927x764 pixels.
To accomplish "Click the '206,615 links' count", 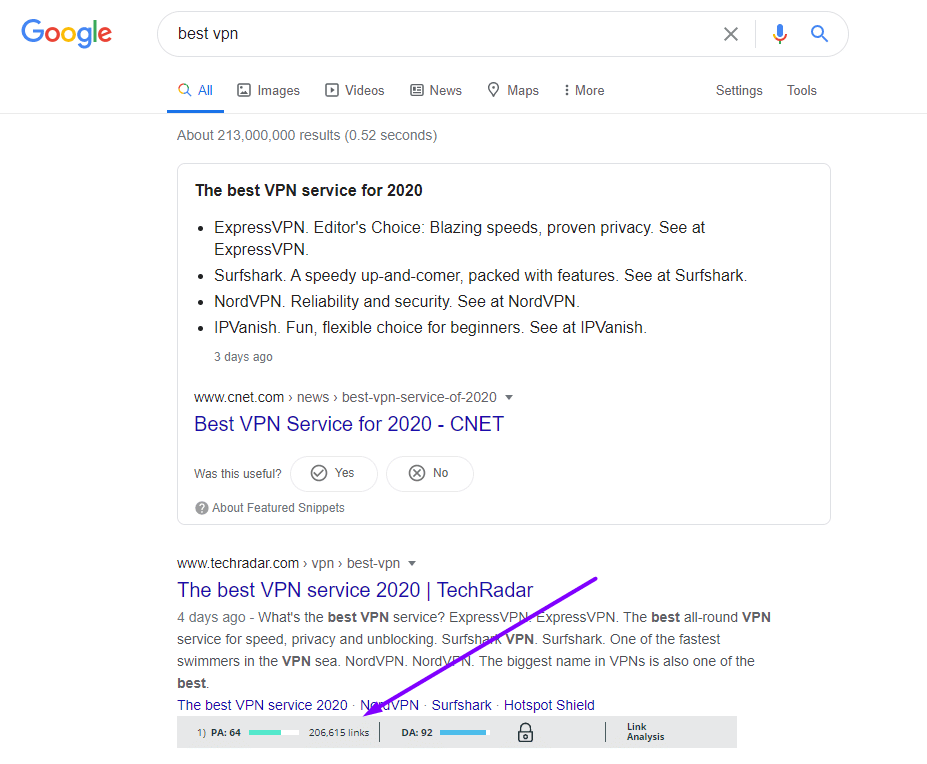I will pos(339,733).
